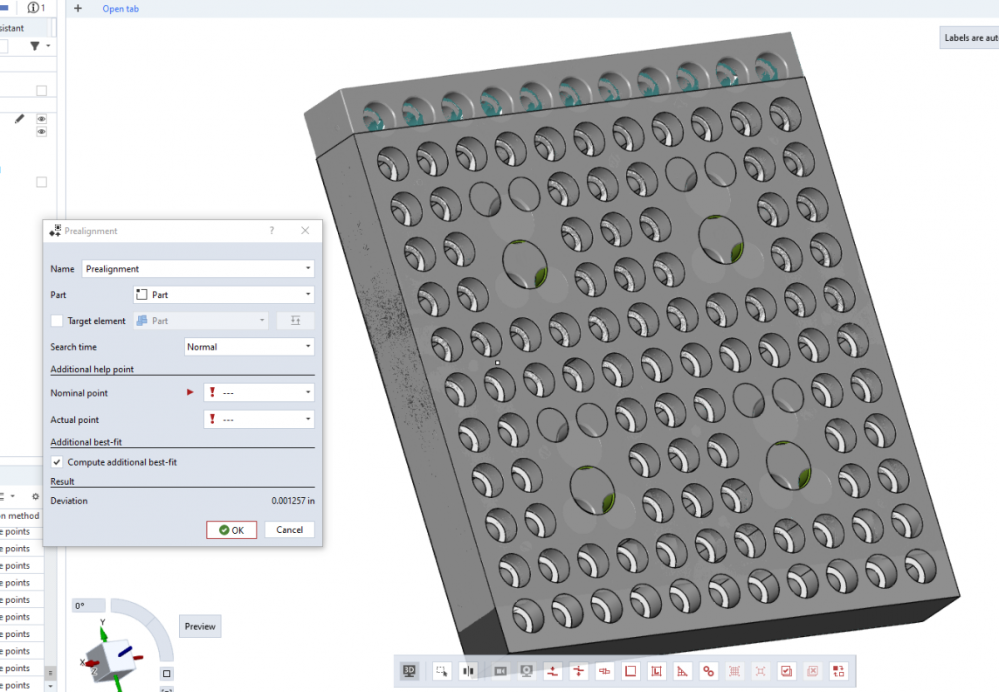Open the Search time dropdown
Screen dimensions: 999x692
(249, 347)
